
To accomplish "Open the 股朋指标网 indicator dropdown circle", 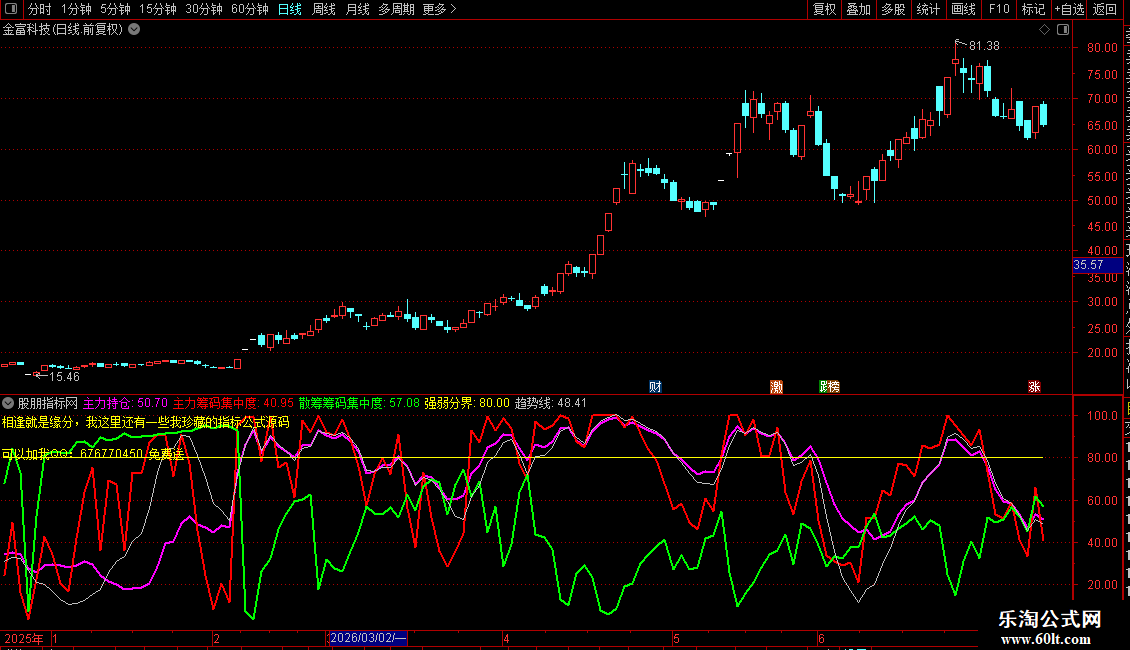I will tap(8, 403).
